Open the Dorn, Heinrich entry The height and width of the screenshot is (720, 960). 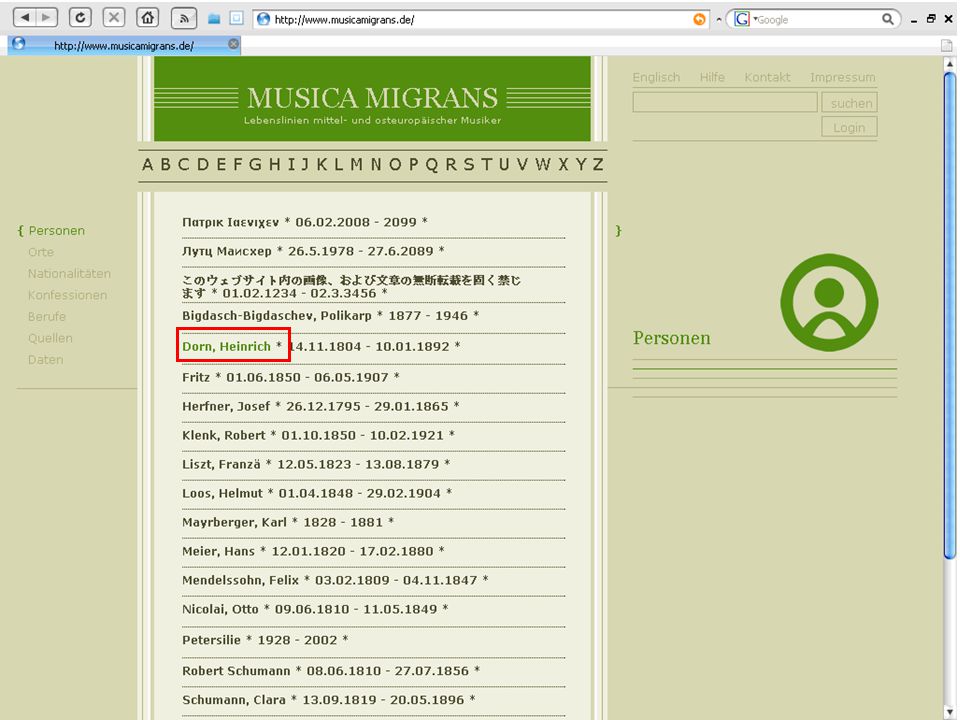pyautogui.click(x=226, y=347)
